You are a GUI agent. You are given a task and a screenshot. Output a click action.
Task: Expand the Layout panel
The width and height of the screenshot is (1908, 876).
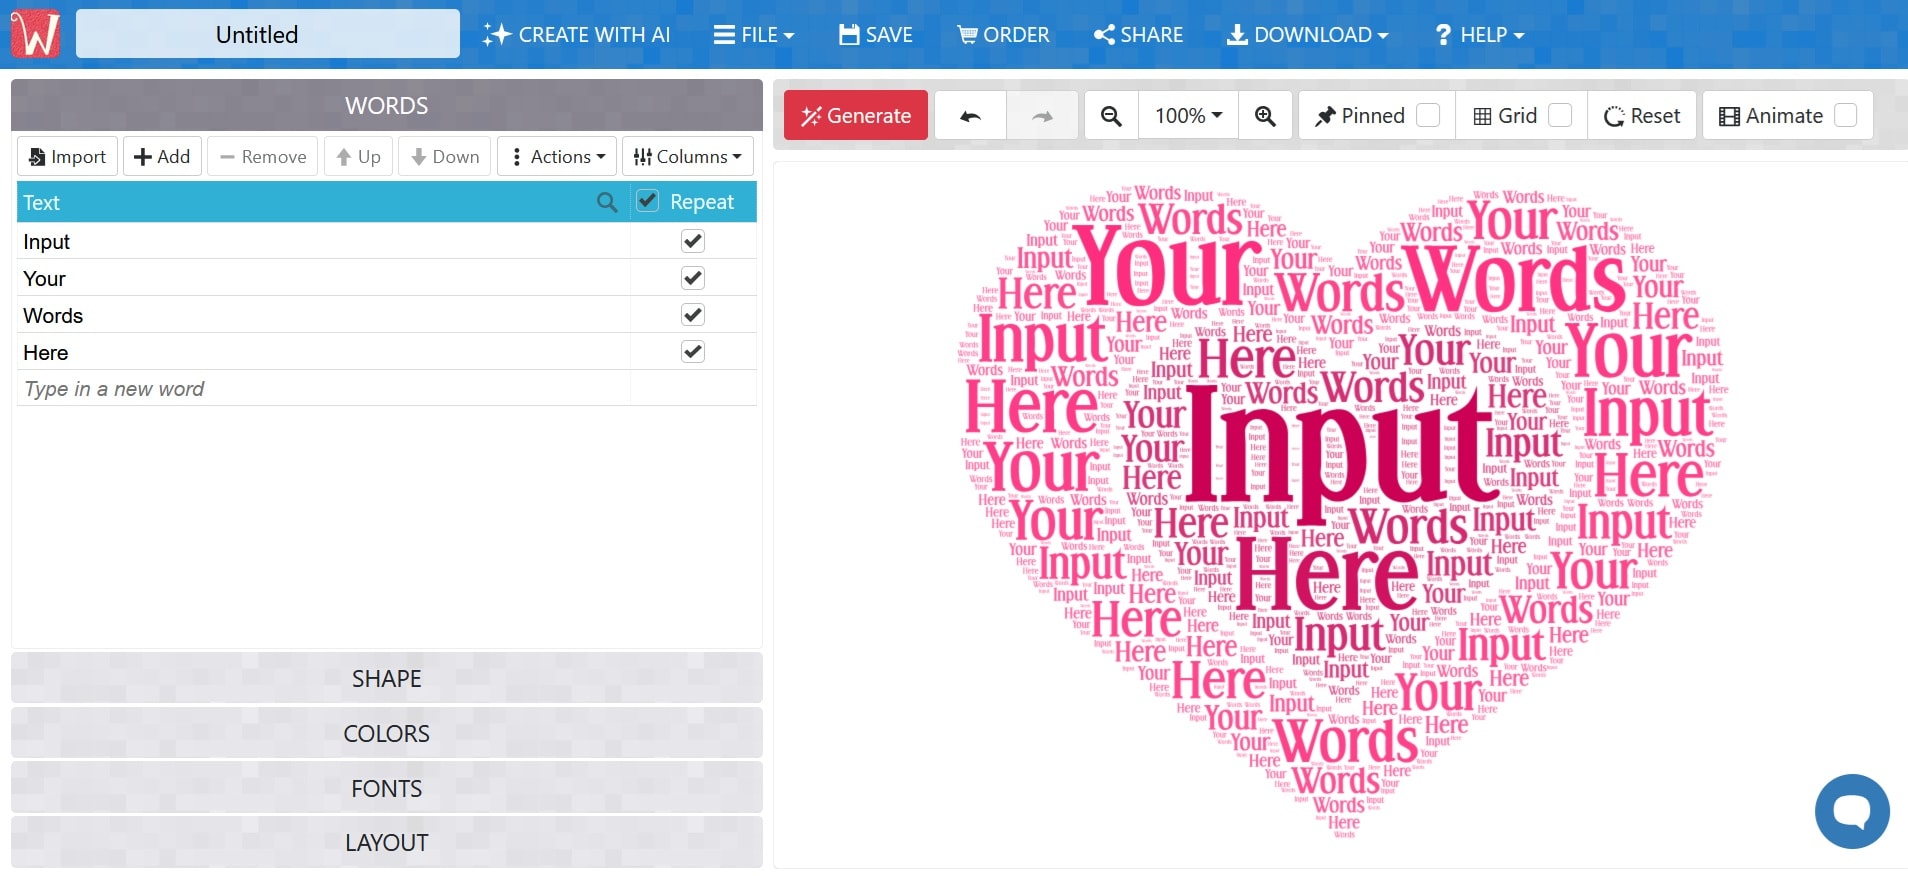coord(387,843)
